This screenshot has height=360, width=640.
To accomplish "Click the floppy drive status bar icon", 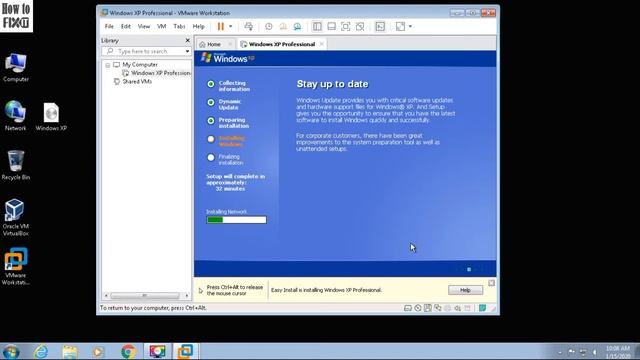I will [x=427, y=308].
